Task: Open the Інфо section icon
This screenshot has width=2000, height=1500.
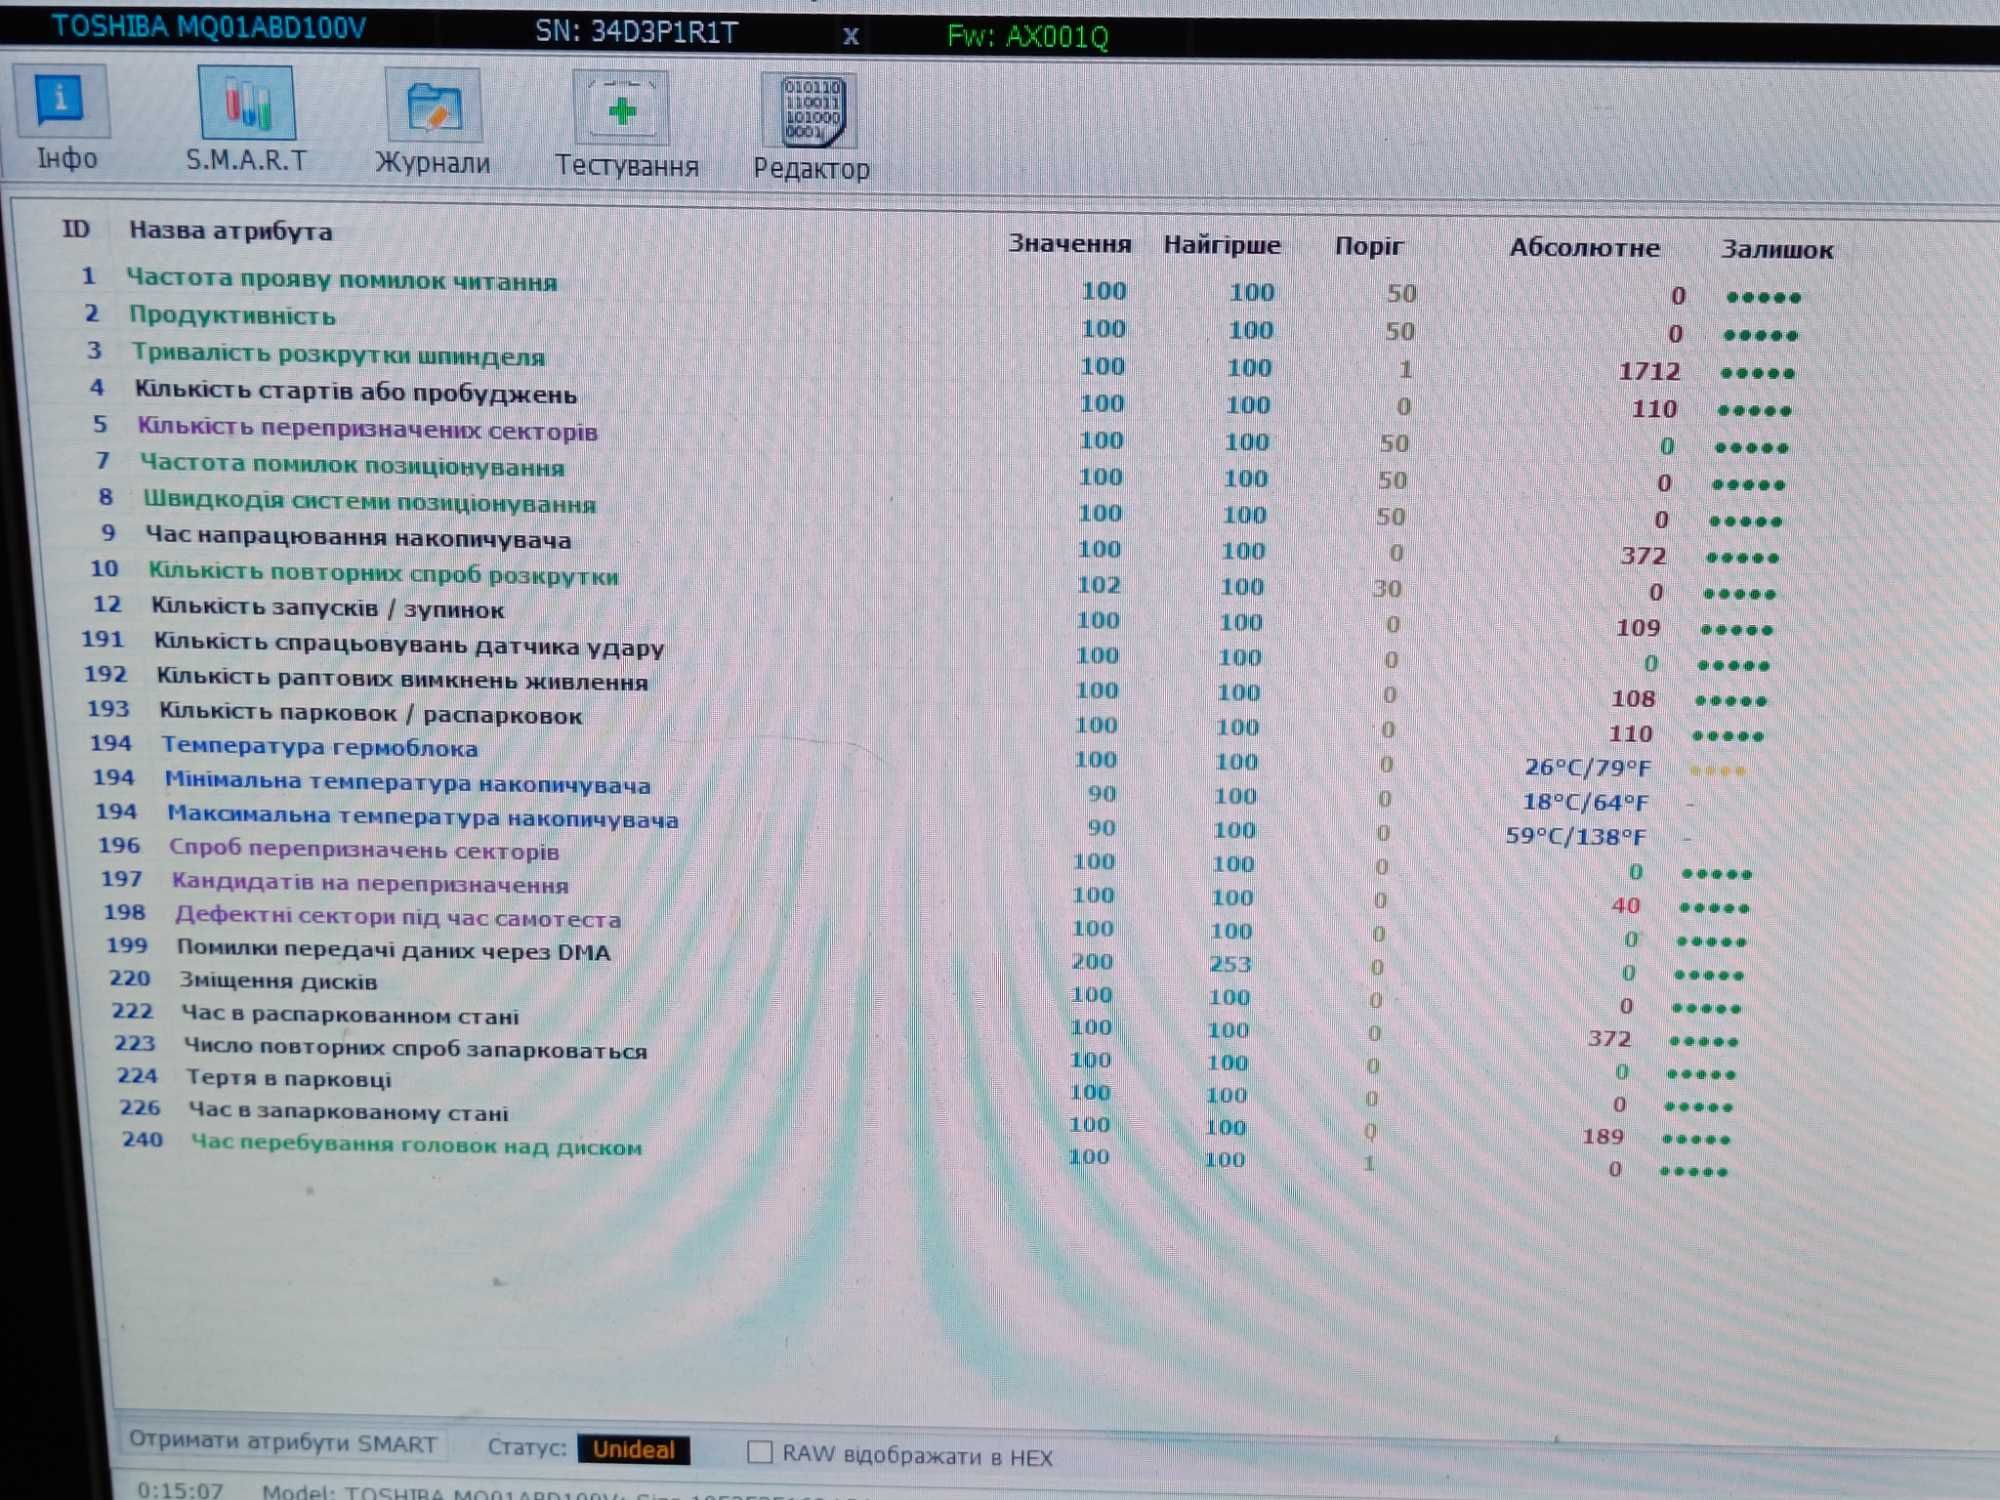Action: 61,100
